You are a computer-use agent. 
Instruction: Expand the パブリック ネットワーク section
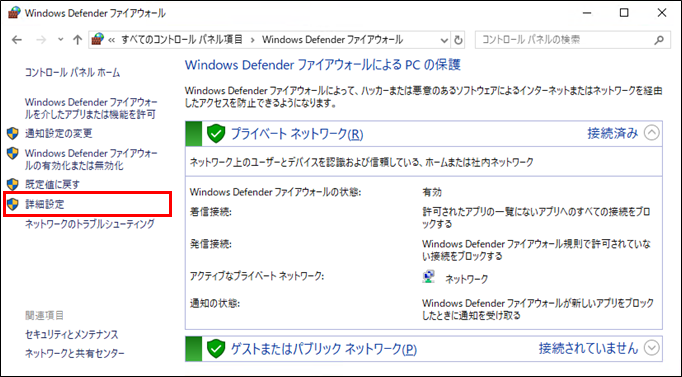652,348
